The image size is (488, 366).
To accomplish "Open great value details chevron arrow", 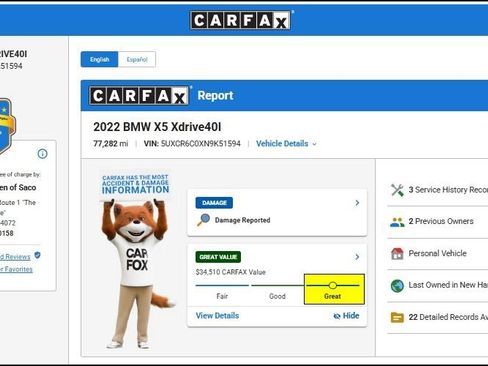I will click(x=357, y=257).
